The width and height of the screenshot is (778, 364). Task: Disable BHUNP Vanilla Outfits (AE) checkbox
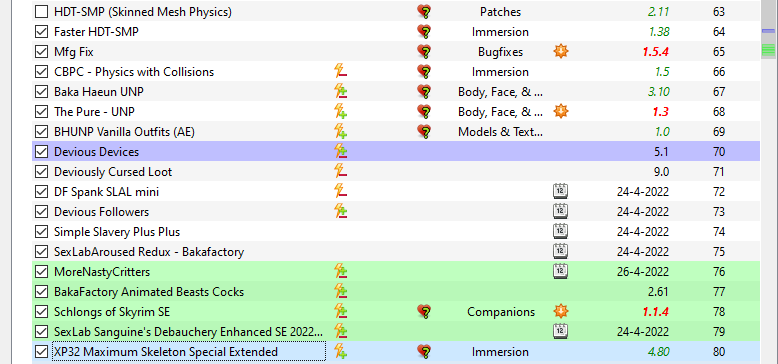click(42, 131)
